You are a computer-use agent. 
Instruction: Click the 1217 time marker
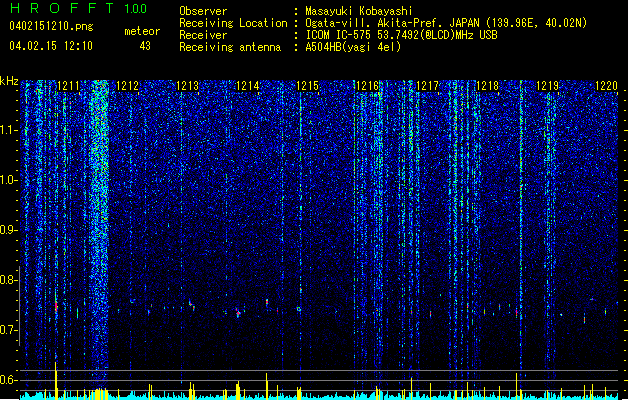428,86
